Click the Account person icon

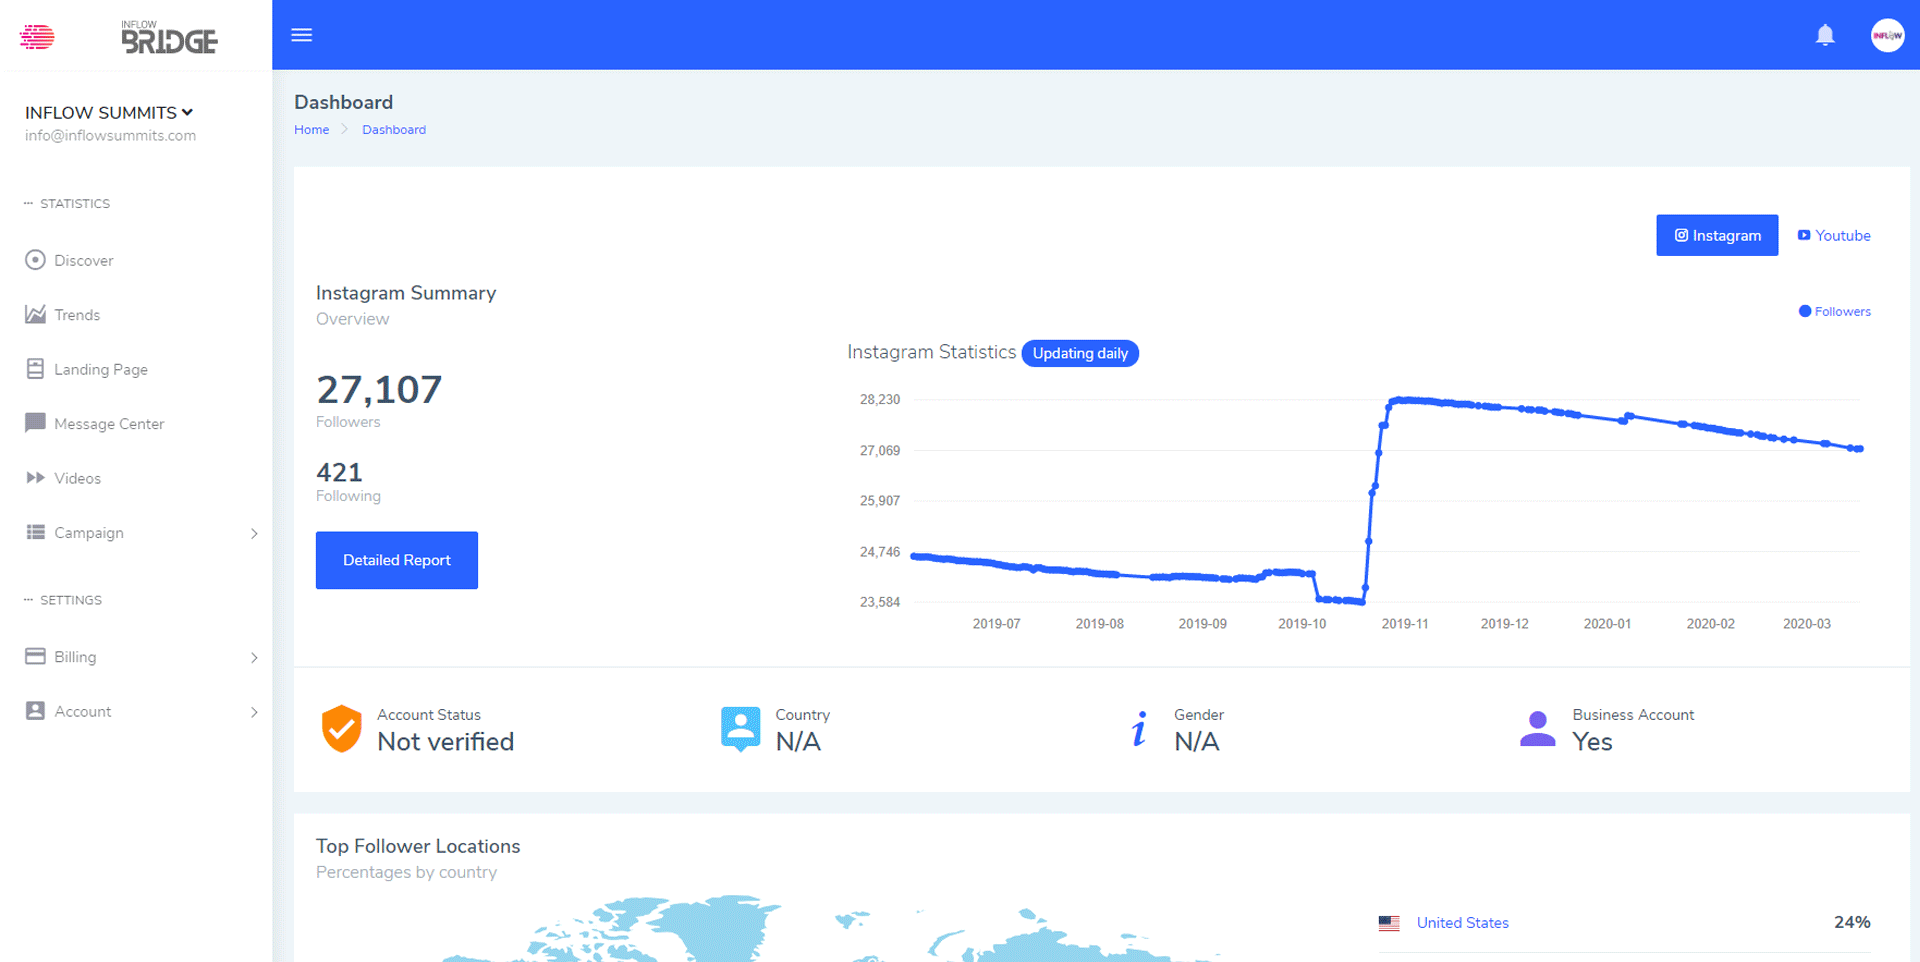(35, 711)
